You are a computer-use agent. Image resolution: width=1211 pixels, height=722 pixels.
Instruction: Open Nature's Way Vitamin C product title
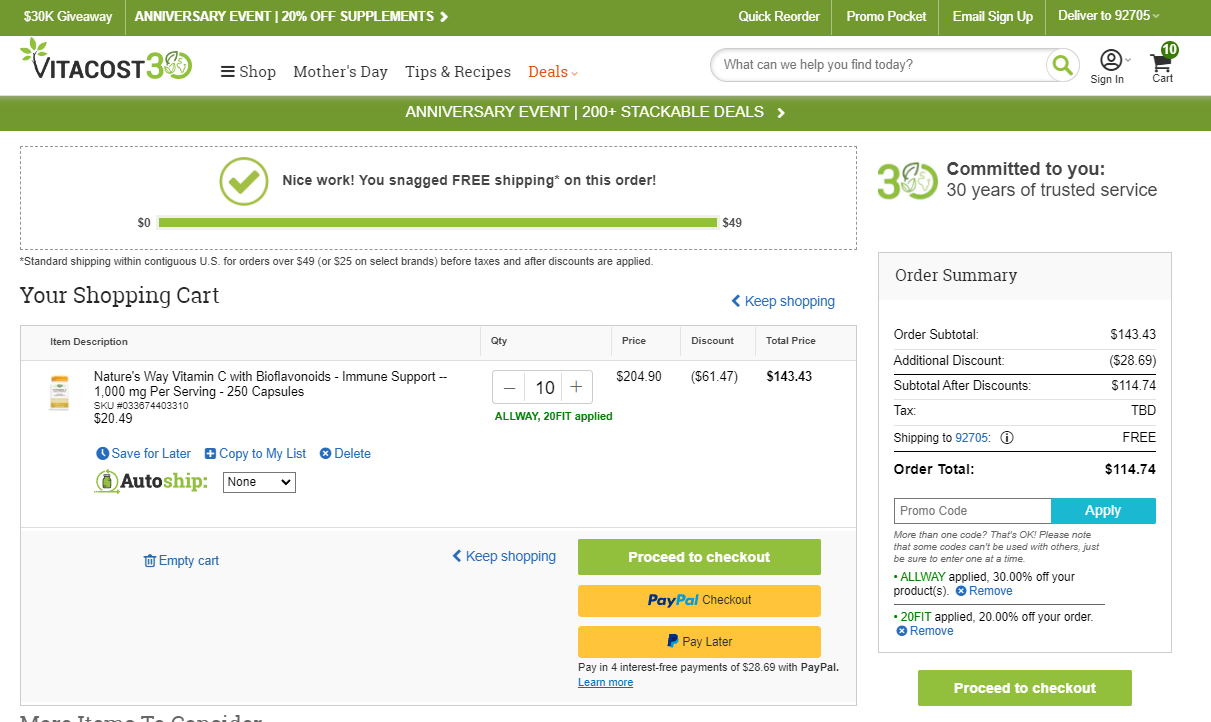coord(270,384)
